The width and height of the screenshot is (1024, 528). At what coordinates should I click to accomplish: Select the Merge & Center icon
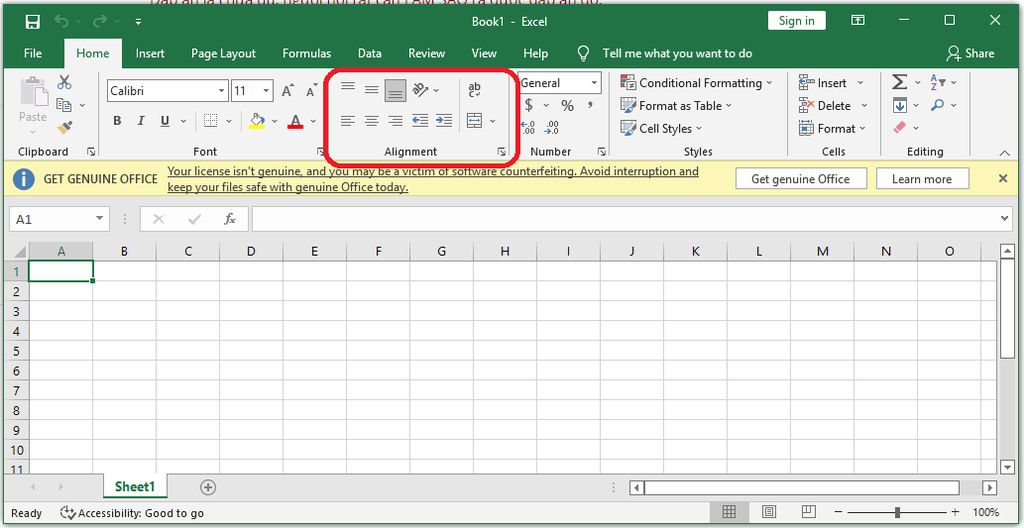(x=475, y=121)
